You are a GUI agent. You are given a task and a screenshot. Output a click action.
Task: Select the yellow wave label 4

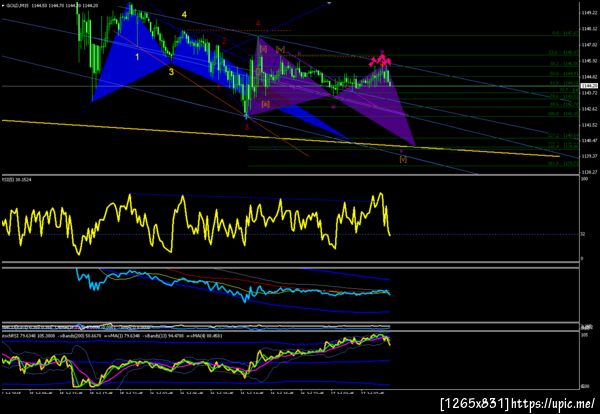(x=184, y=15)
